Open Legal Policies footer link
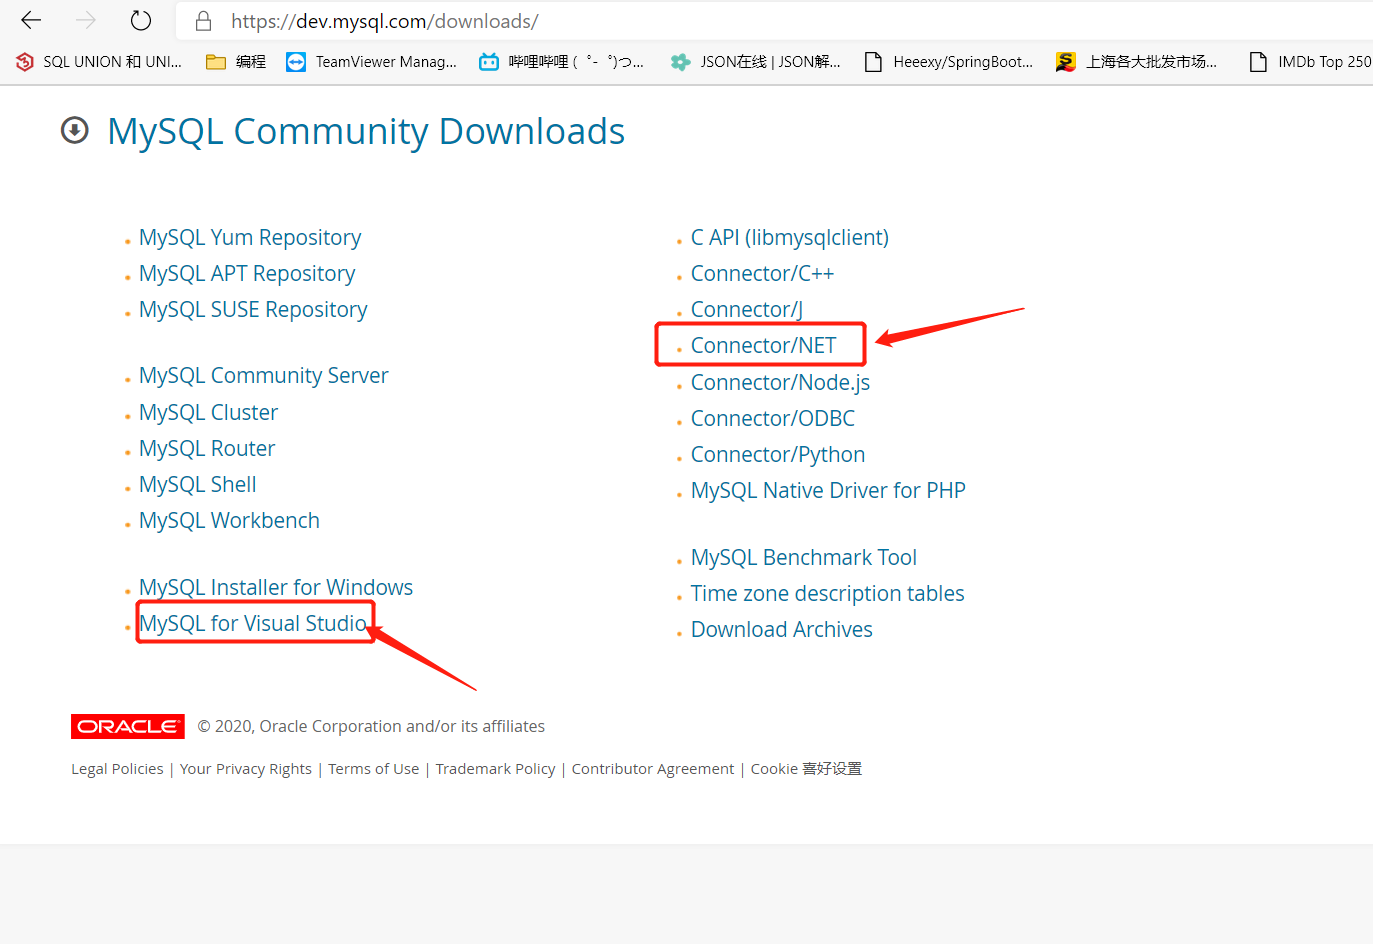The image size is (1373, 944). coord(117,768)
